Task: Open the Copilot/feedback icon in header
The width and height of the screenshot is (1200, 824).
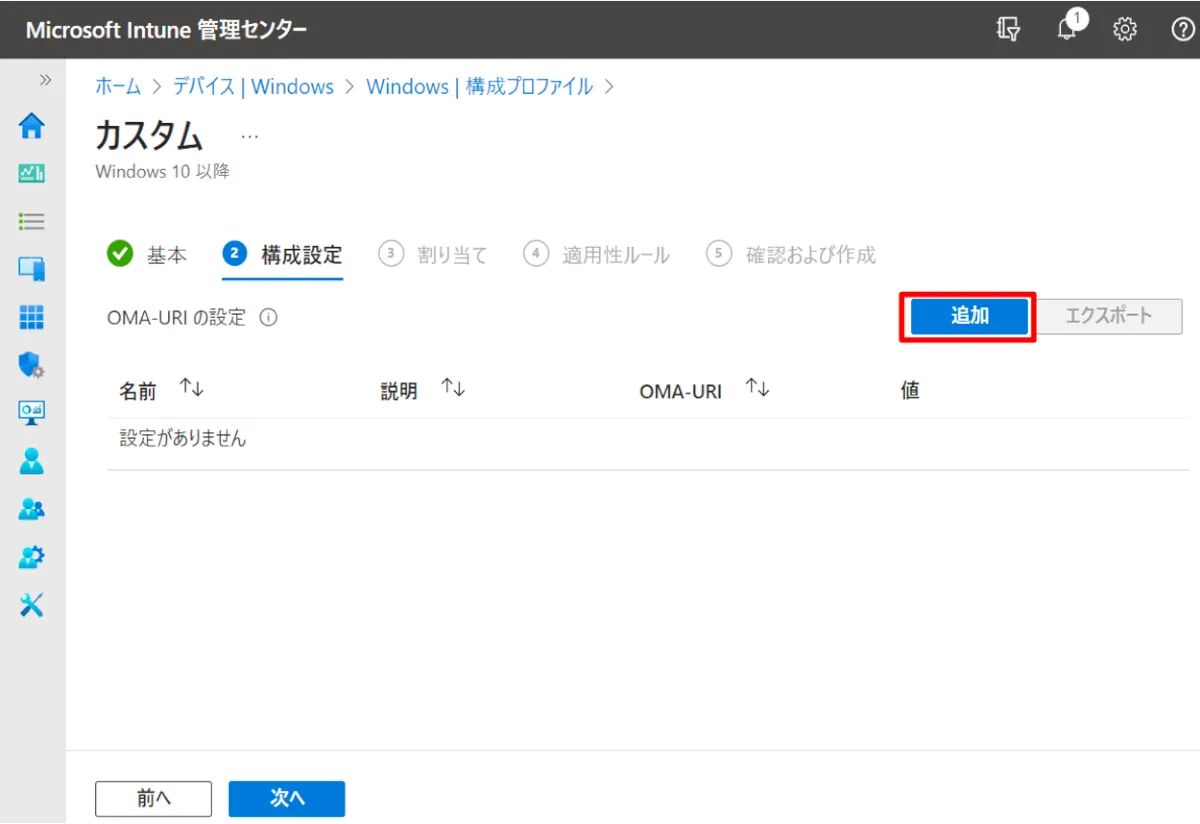Action: (1009, 29)
